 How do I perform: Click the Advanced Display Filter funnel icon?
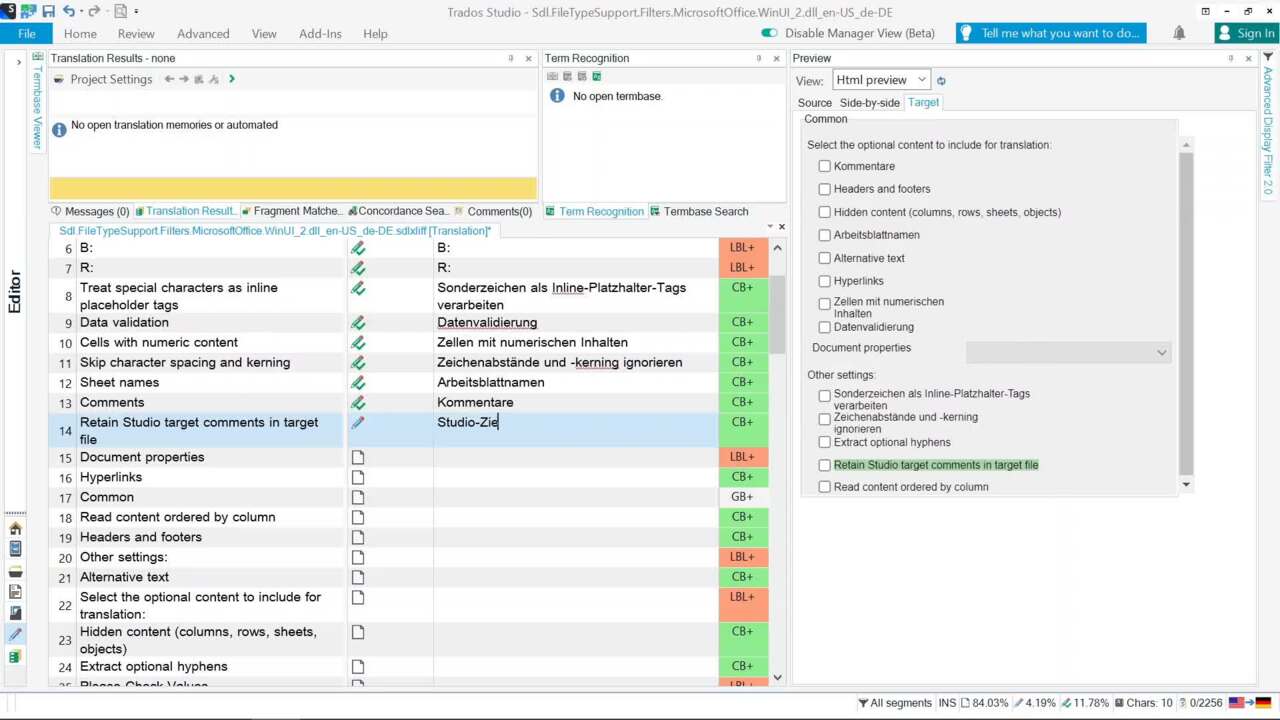[1268, 58]
